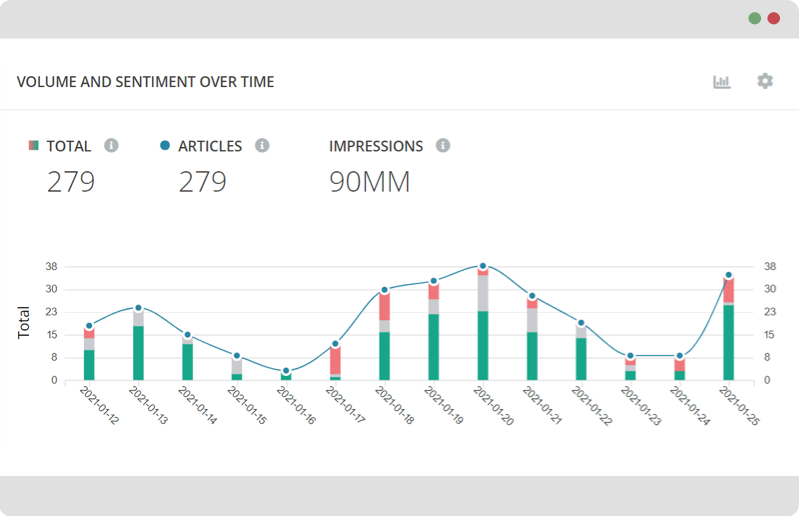The width and height of the screenshot is (799, 516).
Task: Open the bar chart view icon
Action: pyautogui.click(x=721, y=82)
